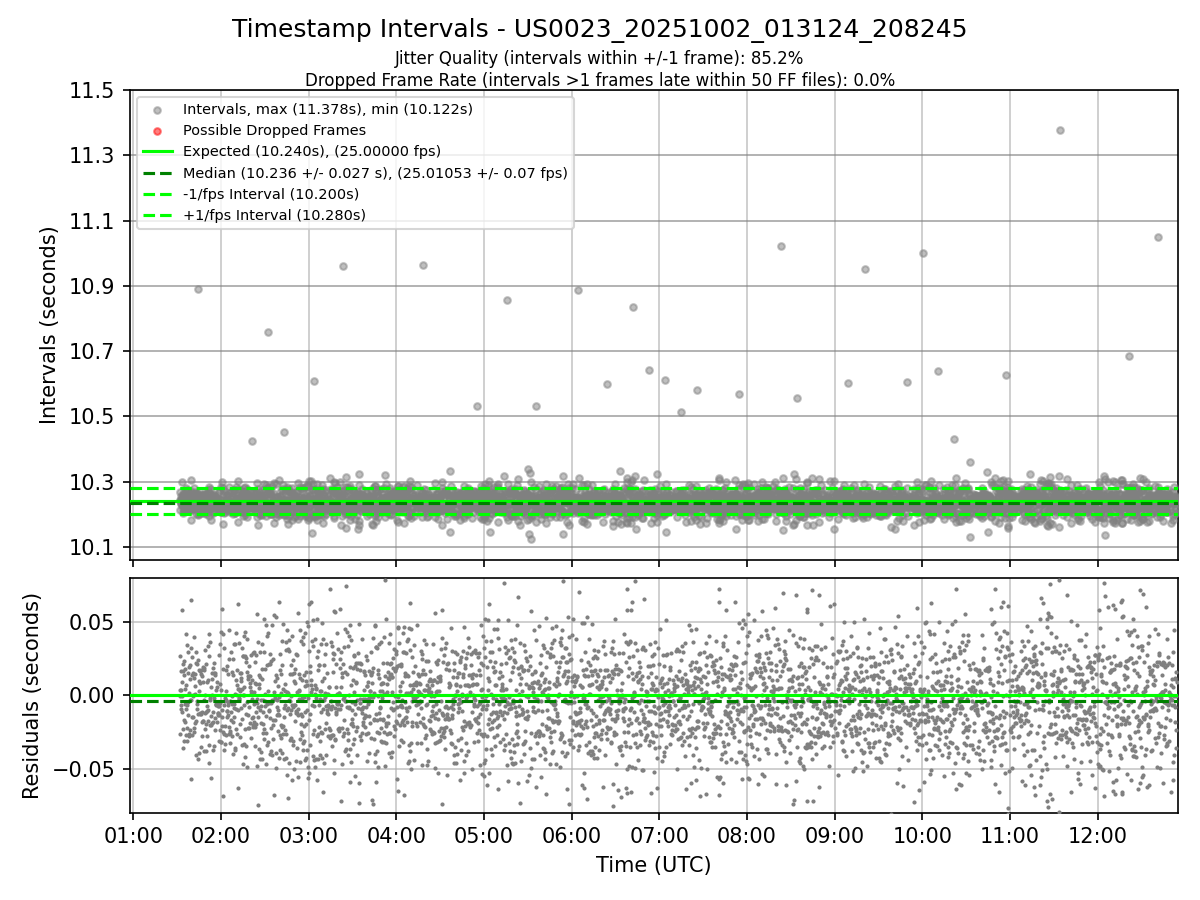Click the outlier point near 11.02 s around 08:25
The width and height of the screenshot is (1200, 900).
pyautogui.click(x=781, y=246)
